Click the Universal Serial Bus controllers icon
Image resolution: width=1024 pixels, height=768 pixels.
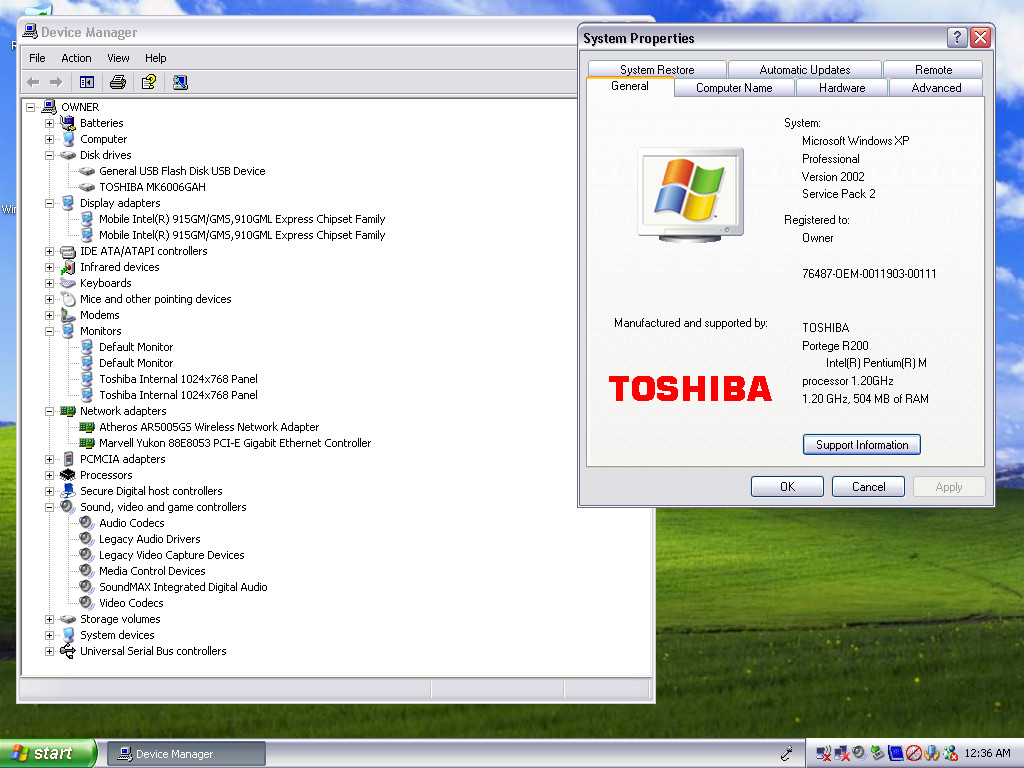pos(68,651)
